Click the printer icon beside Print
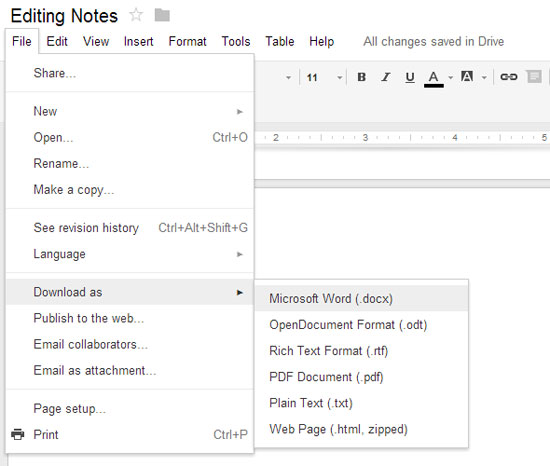This screenshot has width=550, height=466. point(18,434)
